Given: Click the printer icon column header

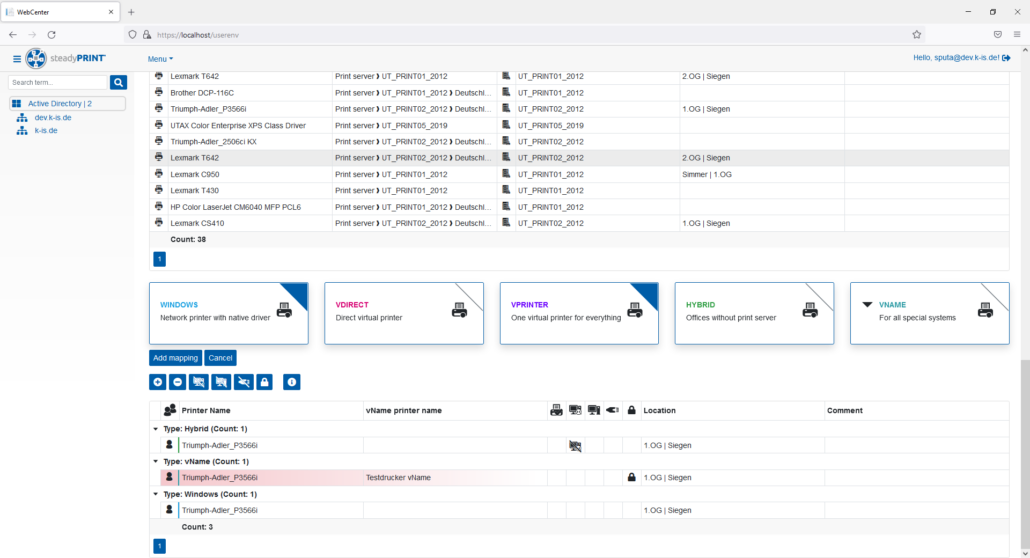Looking at the screenshot, I should [556, 410].
